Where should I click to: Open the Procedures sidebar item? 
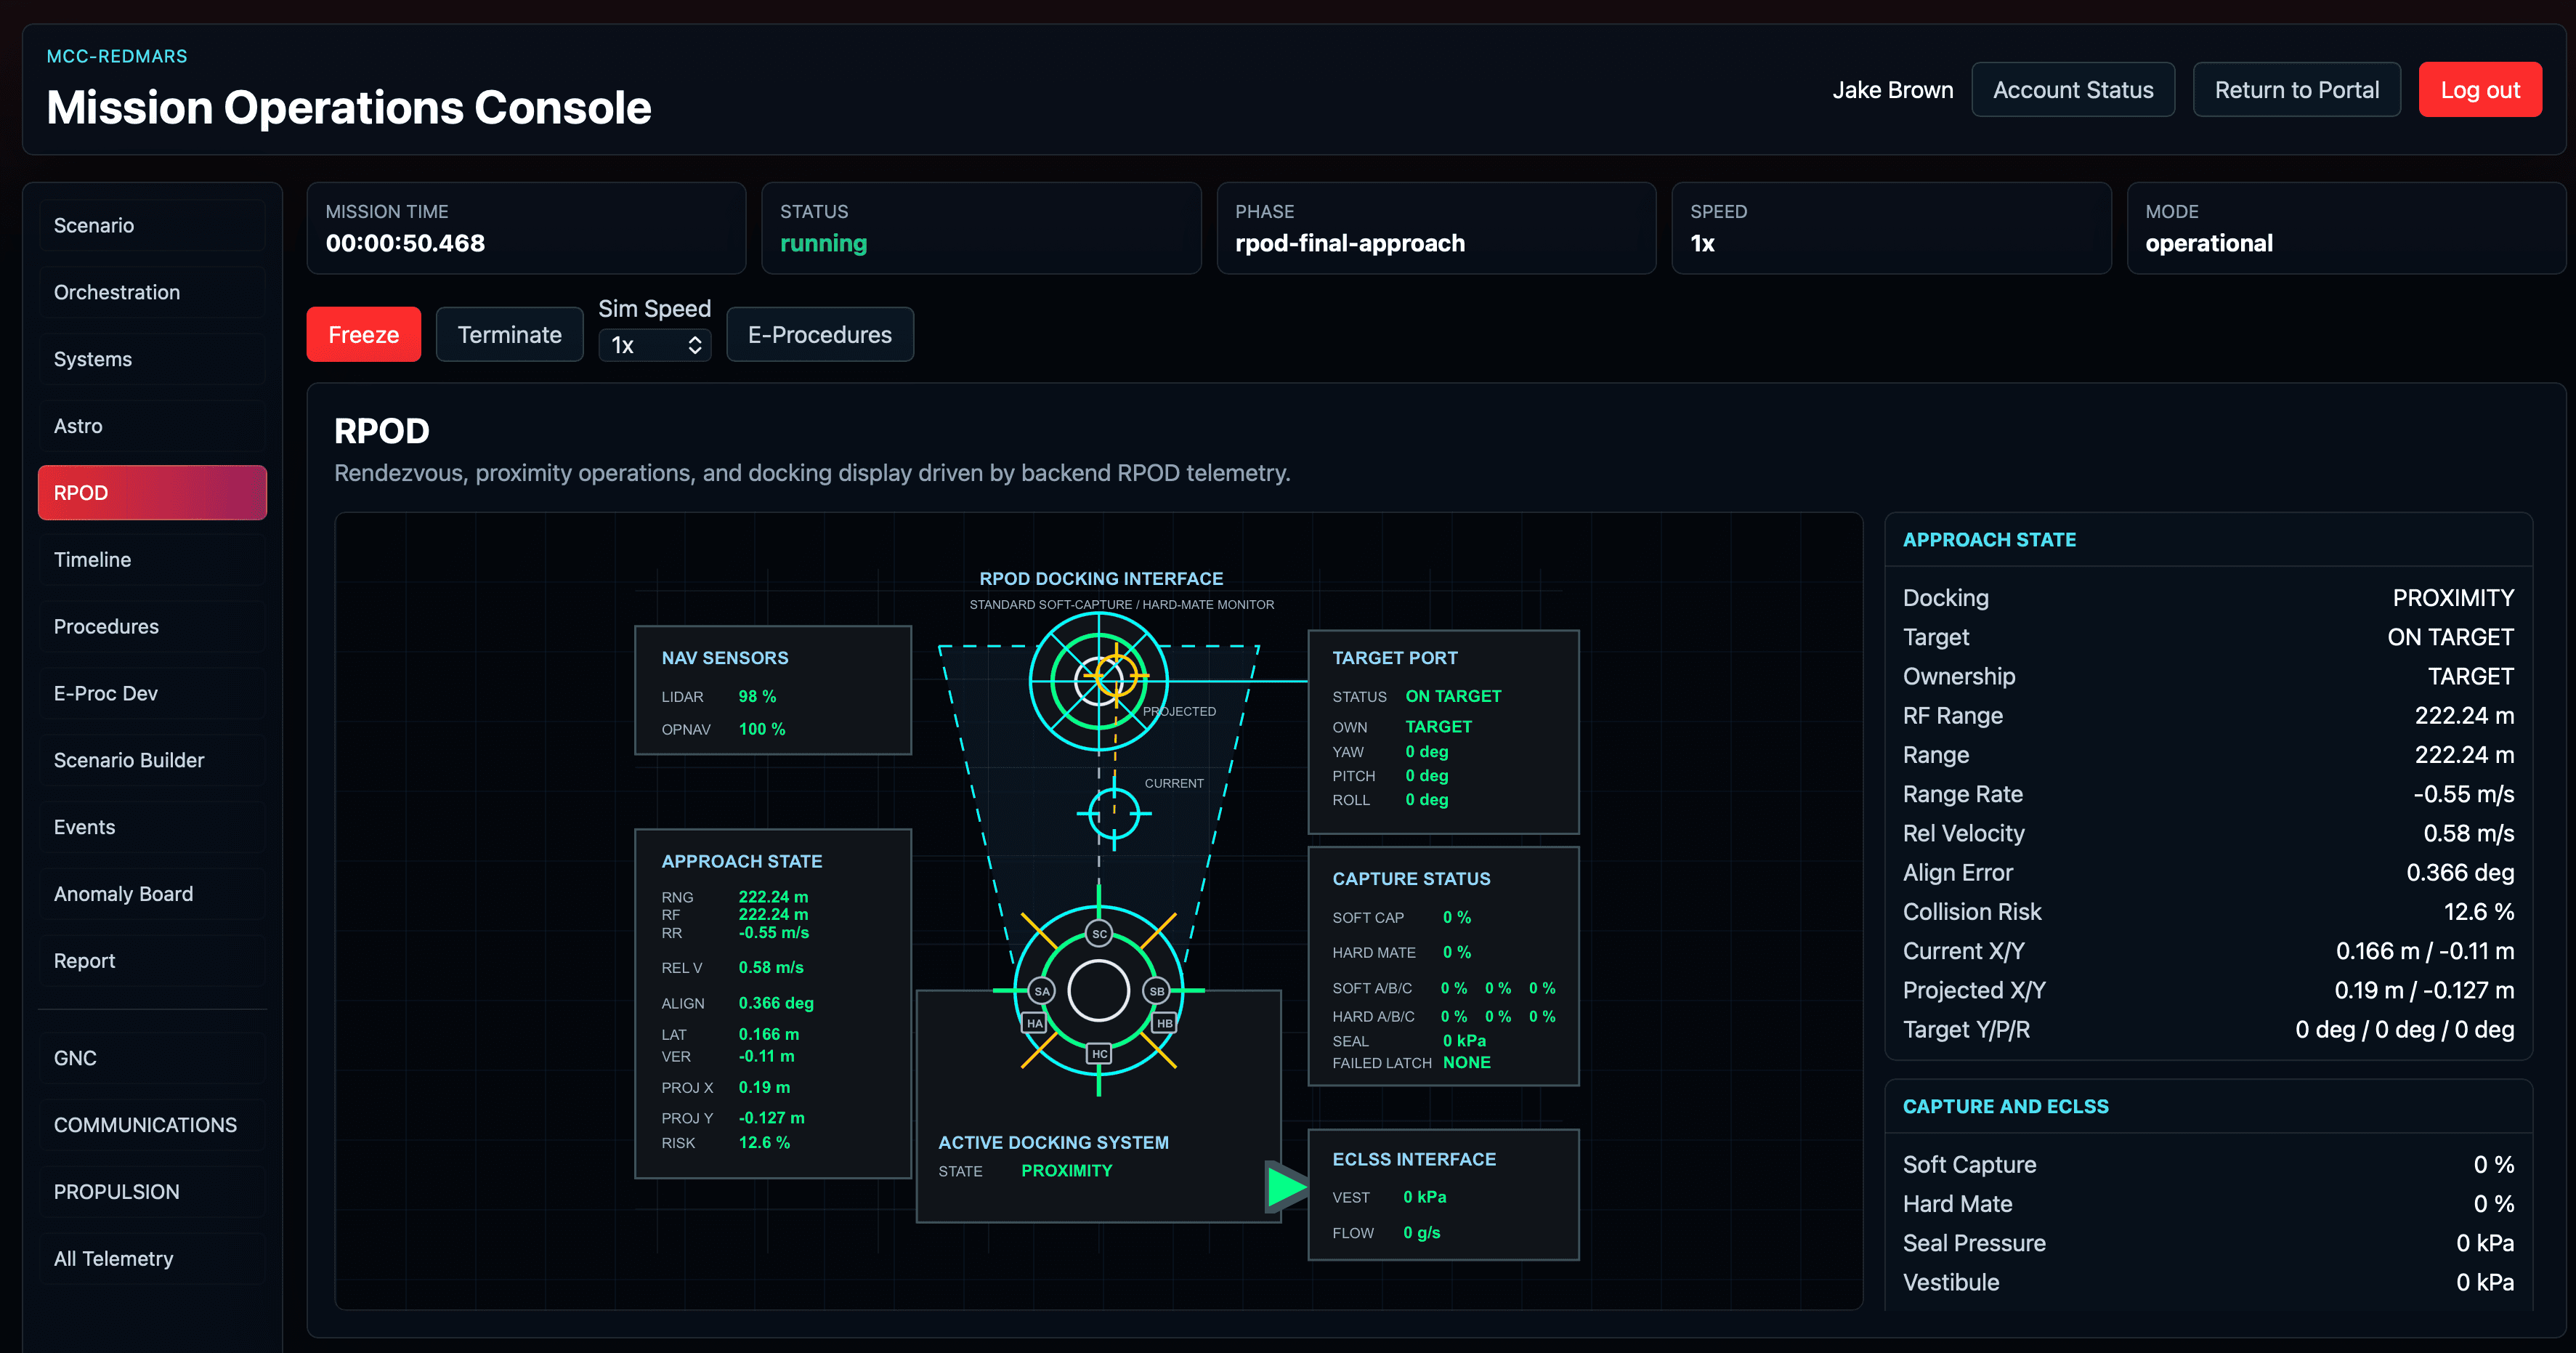click(152, 626)
